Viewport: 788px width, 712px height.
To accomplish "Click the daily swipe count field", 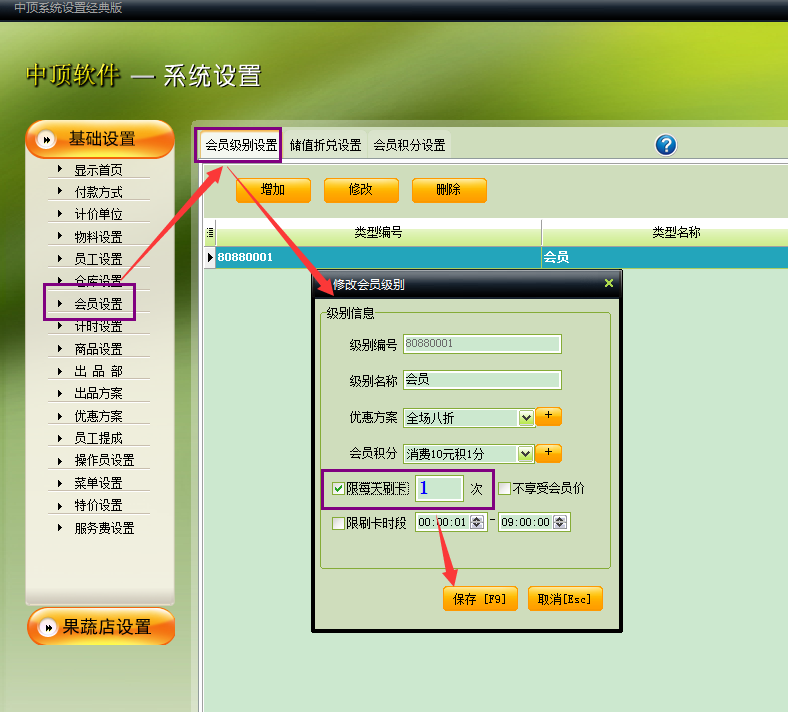I will (439, 488).
